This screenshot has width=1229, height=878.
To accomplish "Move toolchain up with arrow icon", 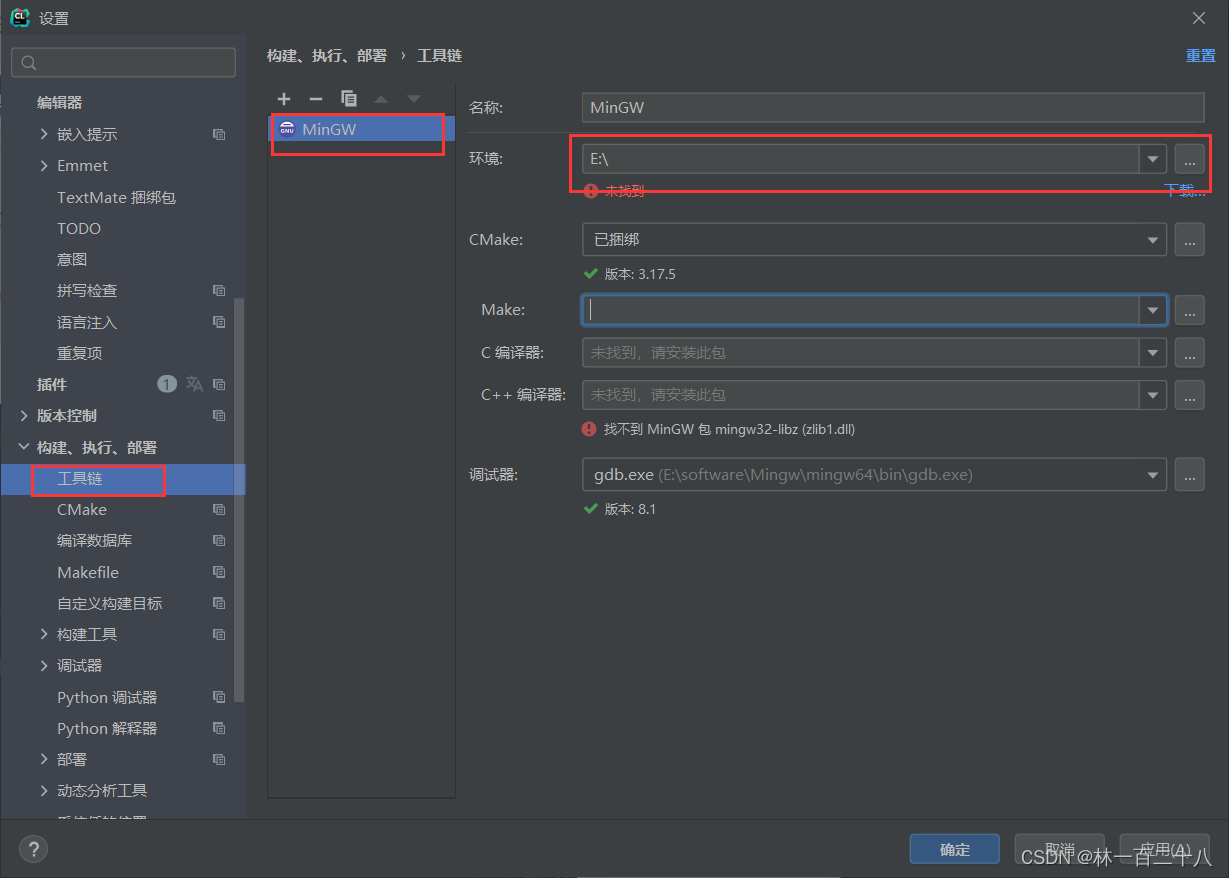I will click(x=381, y=98).
